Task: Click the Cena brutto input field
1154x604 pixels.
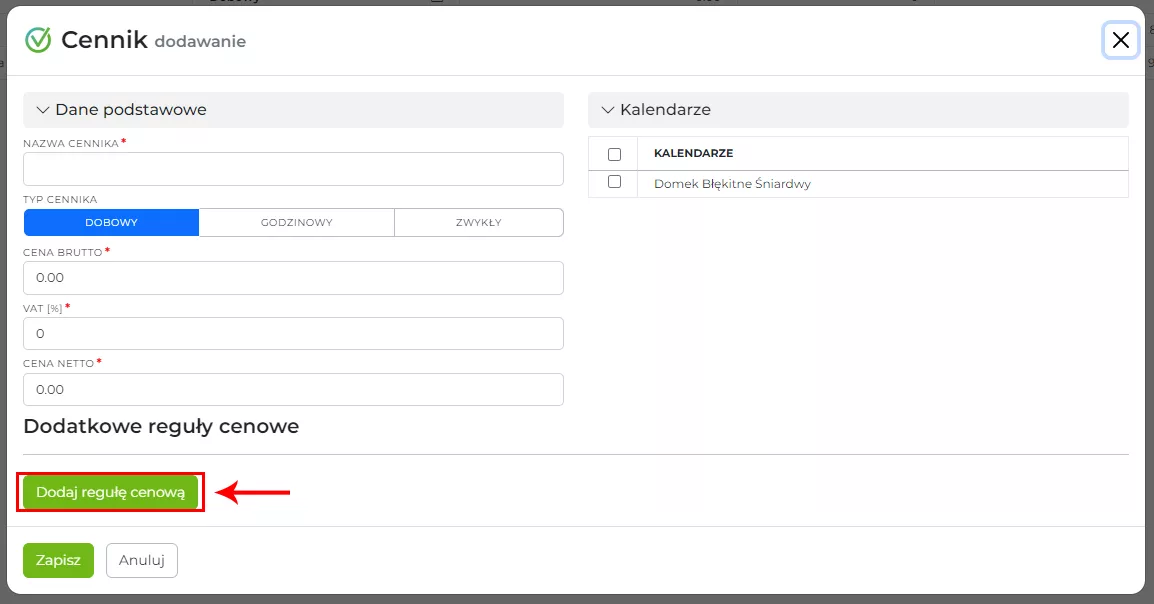Action: (x=293, y=278)
